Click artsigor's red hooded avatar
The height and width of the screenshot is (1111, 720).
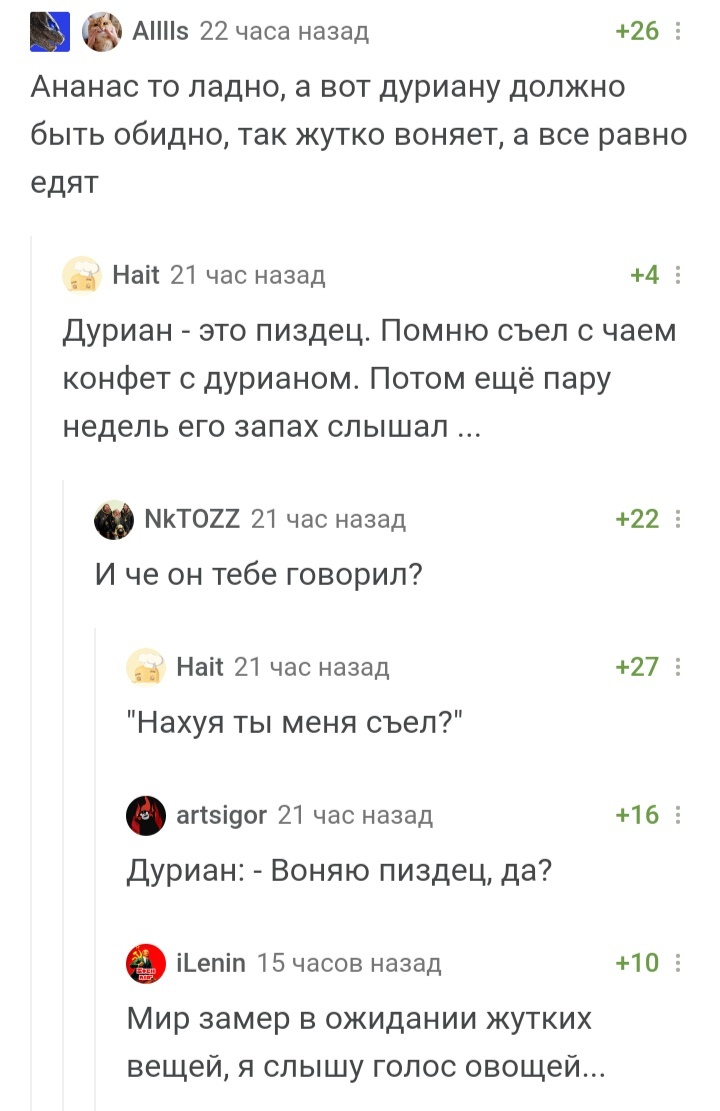[146, 816]
